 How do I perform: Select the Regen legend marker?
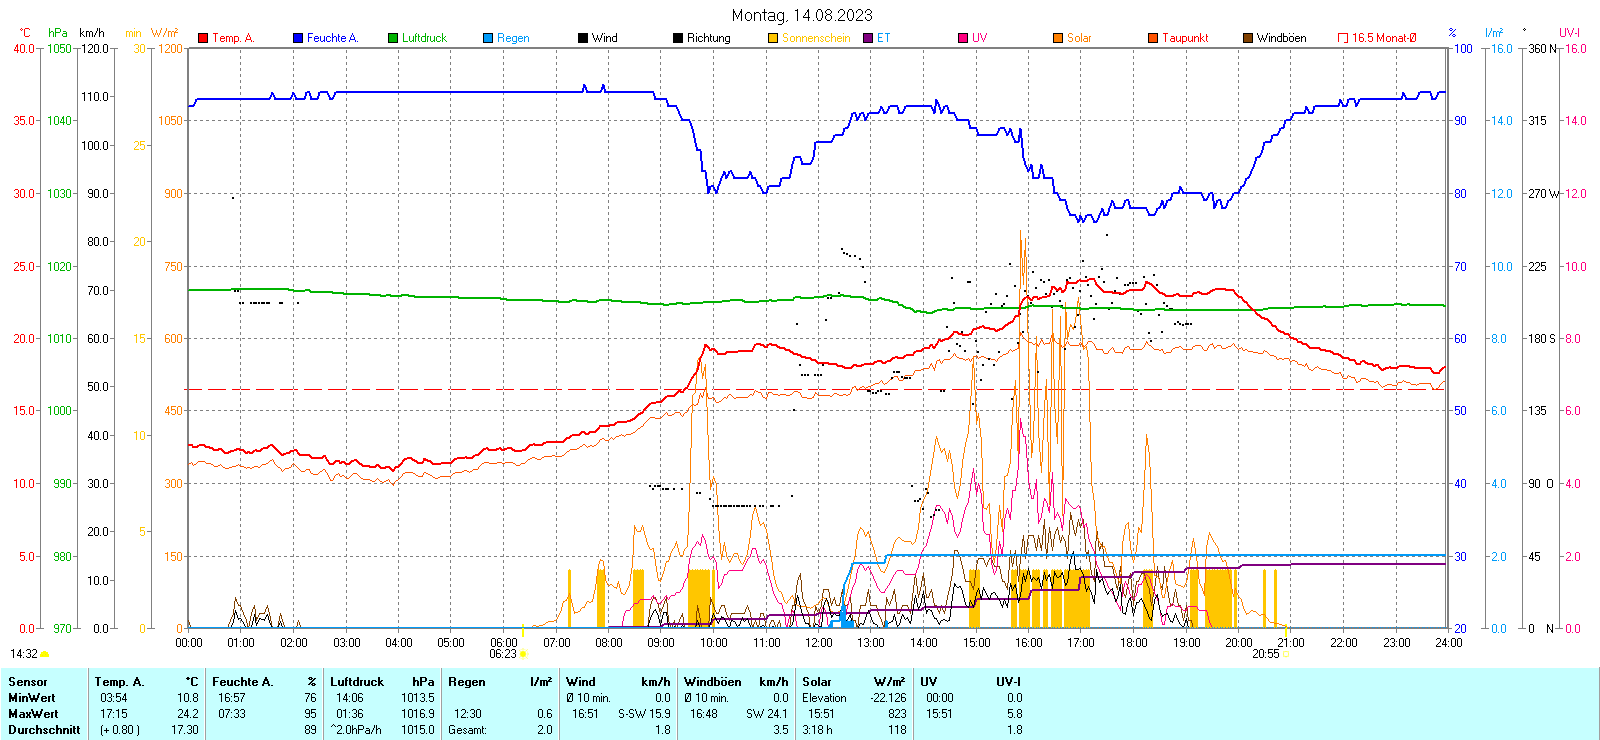click(x=488, y=38)
